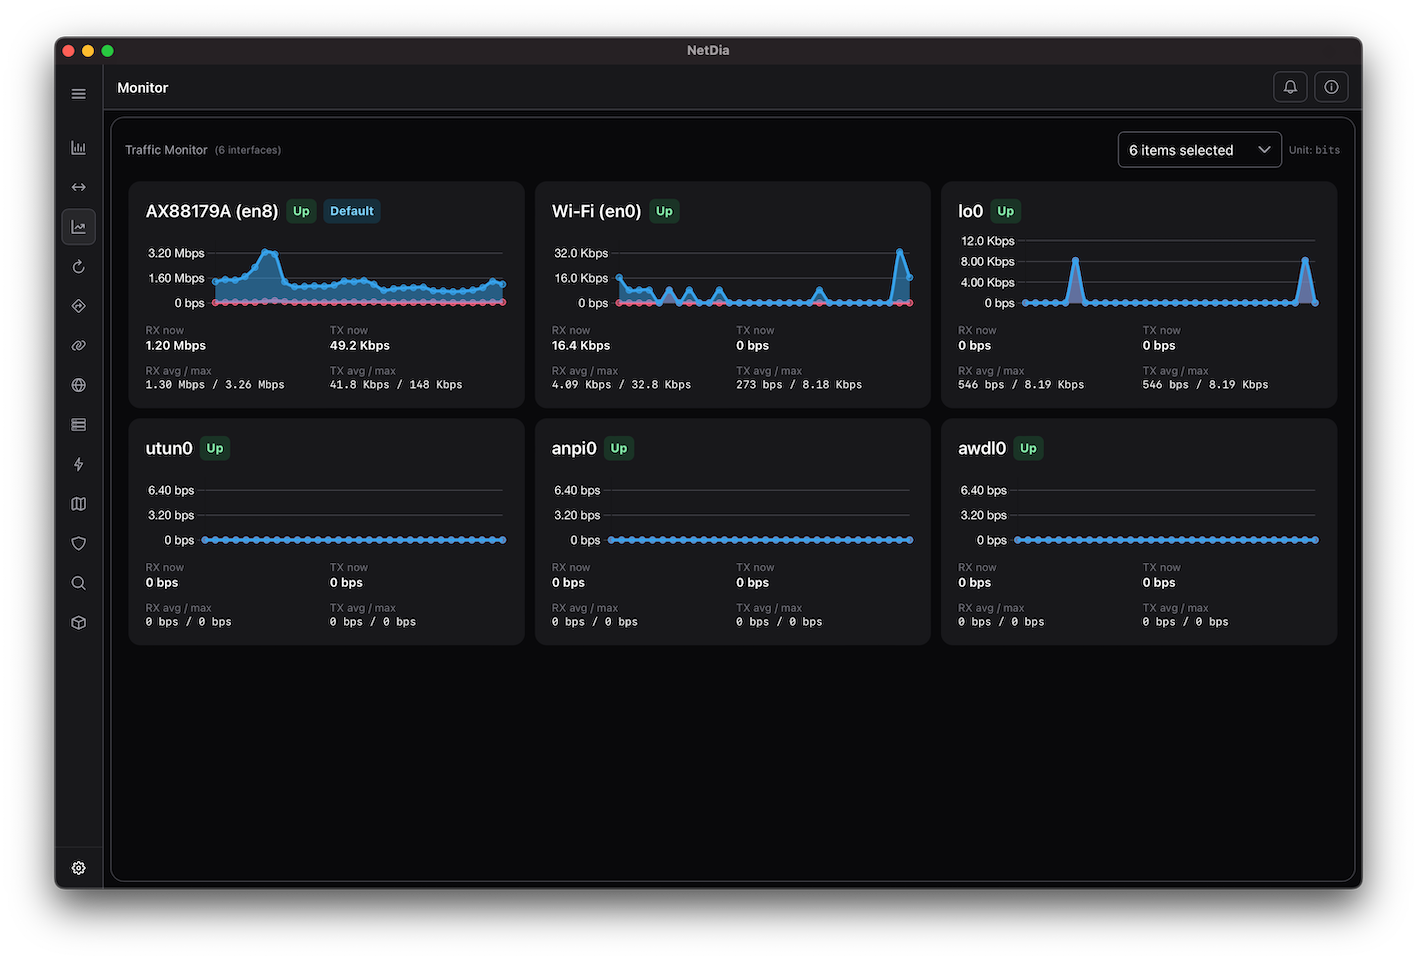Select the line chart monitor icon
This screenshot has height=961, width=1417.
pos(78,226)
